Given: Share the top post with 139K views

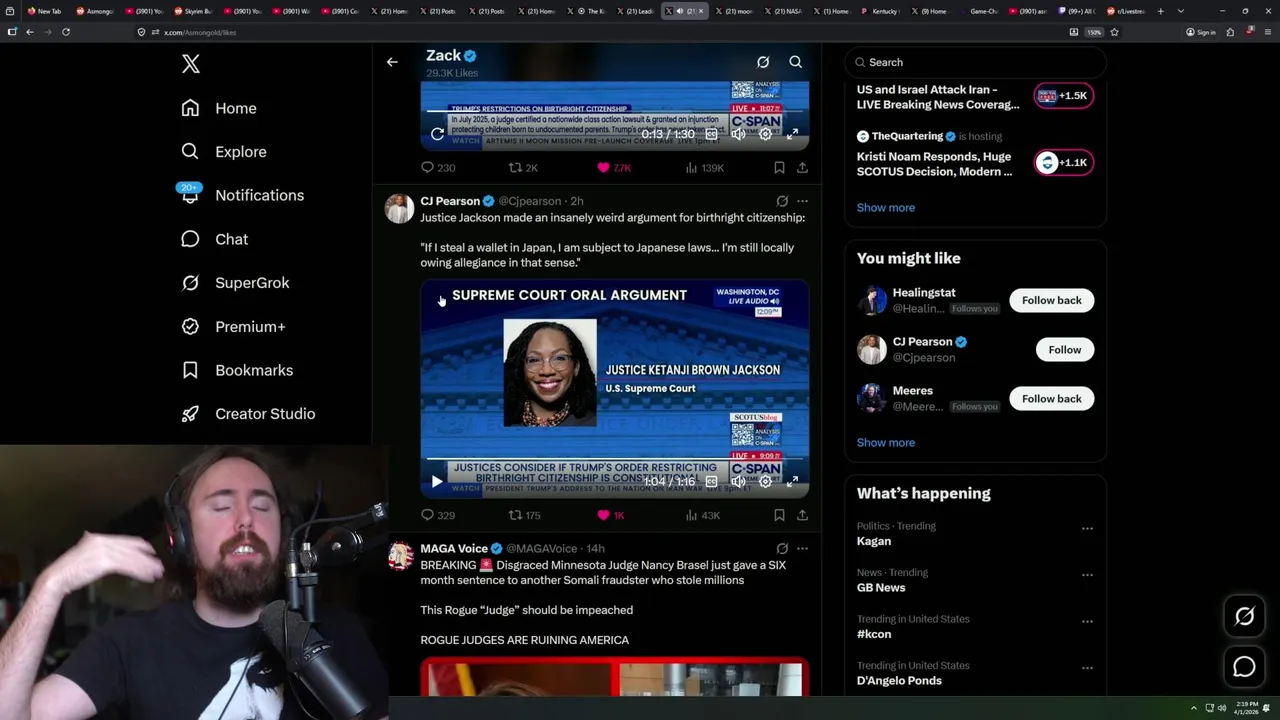Looking at the screenshot, I should (802, 168).
